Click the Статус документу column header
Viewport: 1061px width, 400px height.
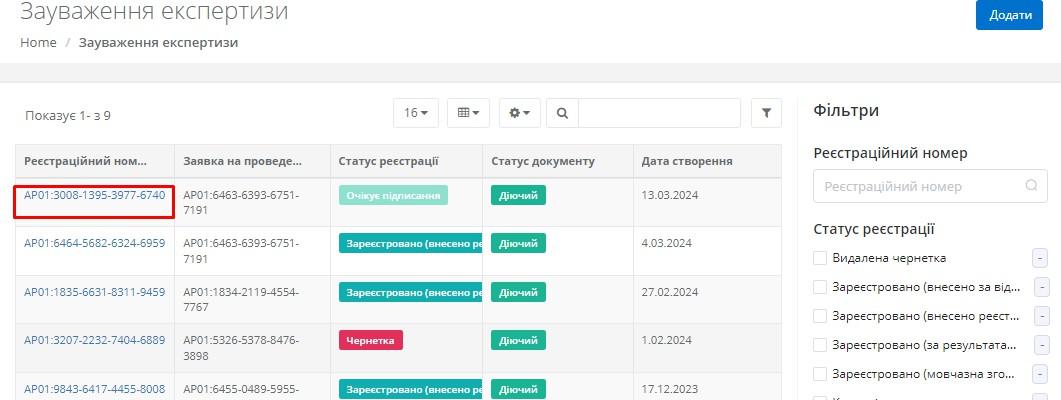542,161
